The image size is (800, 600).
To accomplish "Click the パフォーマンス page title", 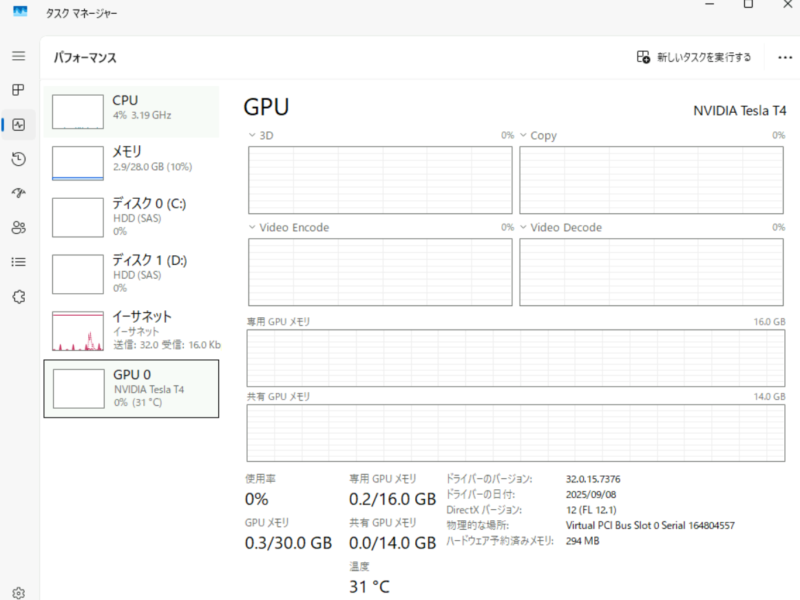I will [84, 57].
